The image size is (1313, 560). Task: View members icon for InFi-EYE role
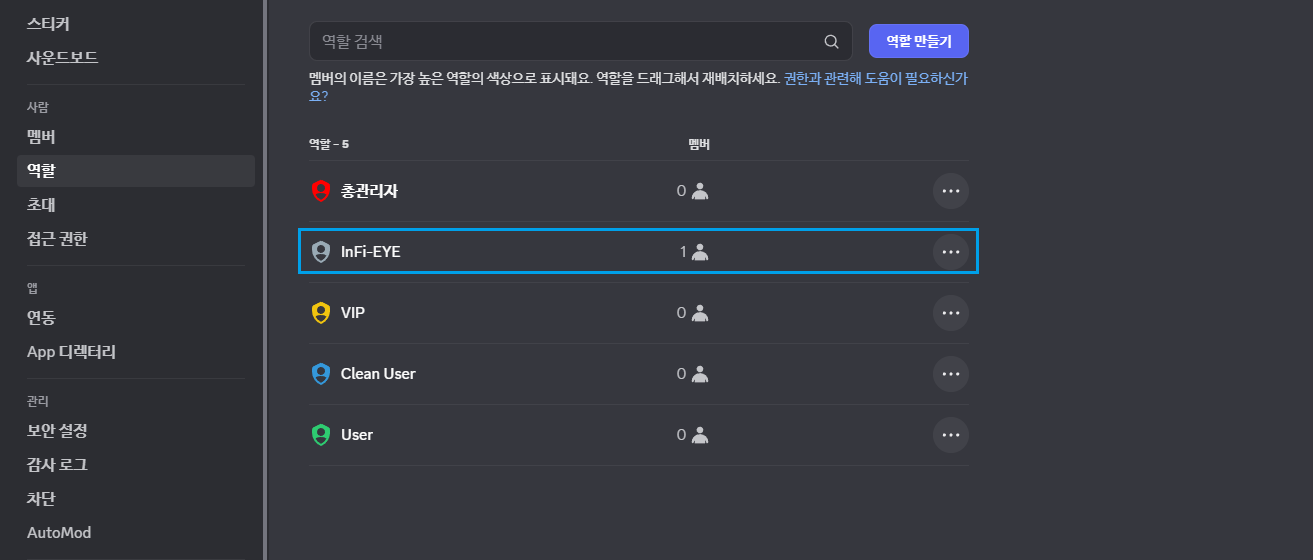pyautogui.click(x=700, y=252)
